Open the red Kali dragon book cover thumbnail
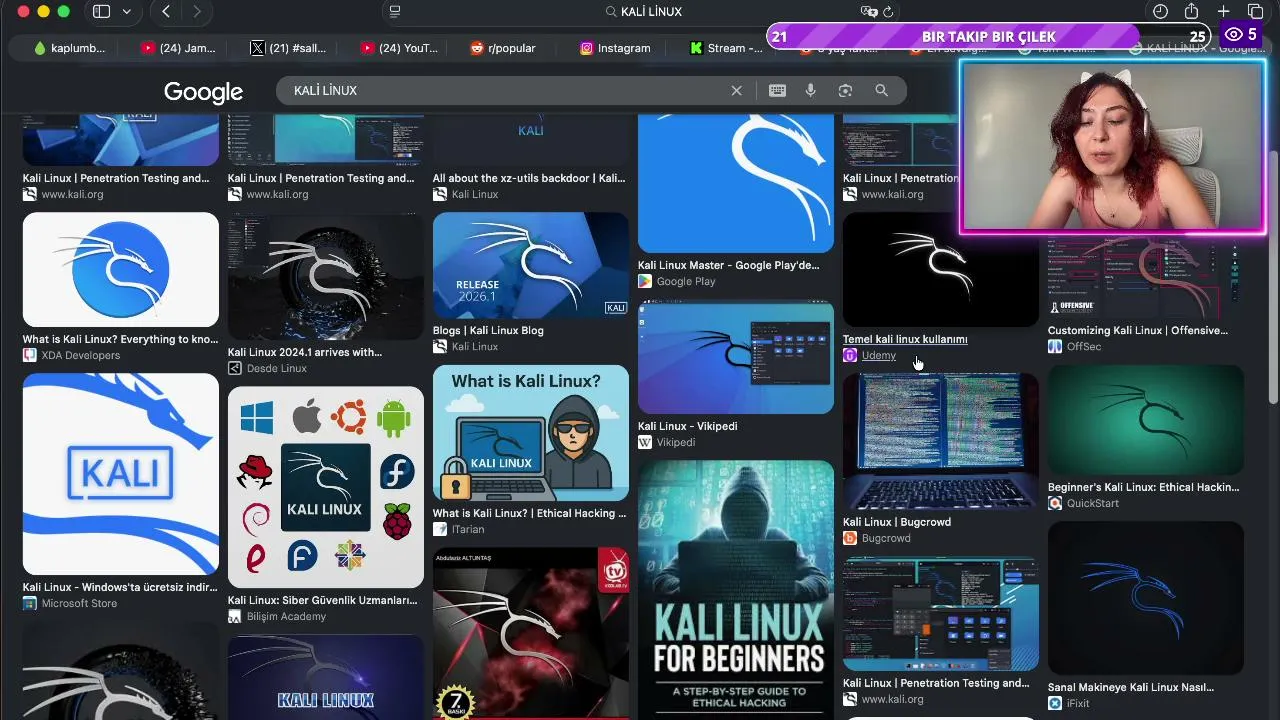This screenshot has width=1280, height=720. click(x=531, y=633)
